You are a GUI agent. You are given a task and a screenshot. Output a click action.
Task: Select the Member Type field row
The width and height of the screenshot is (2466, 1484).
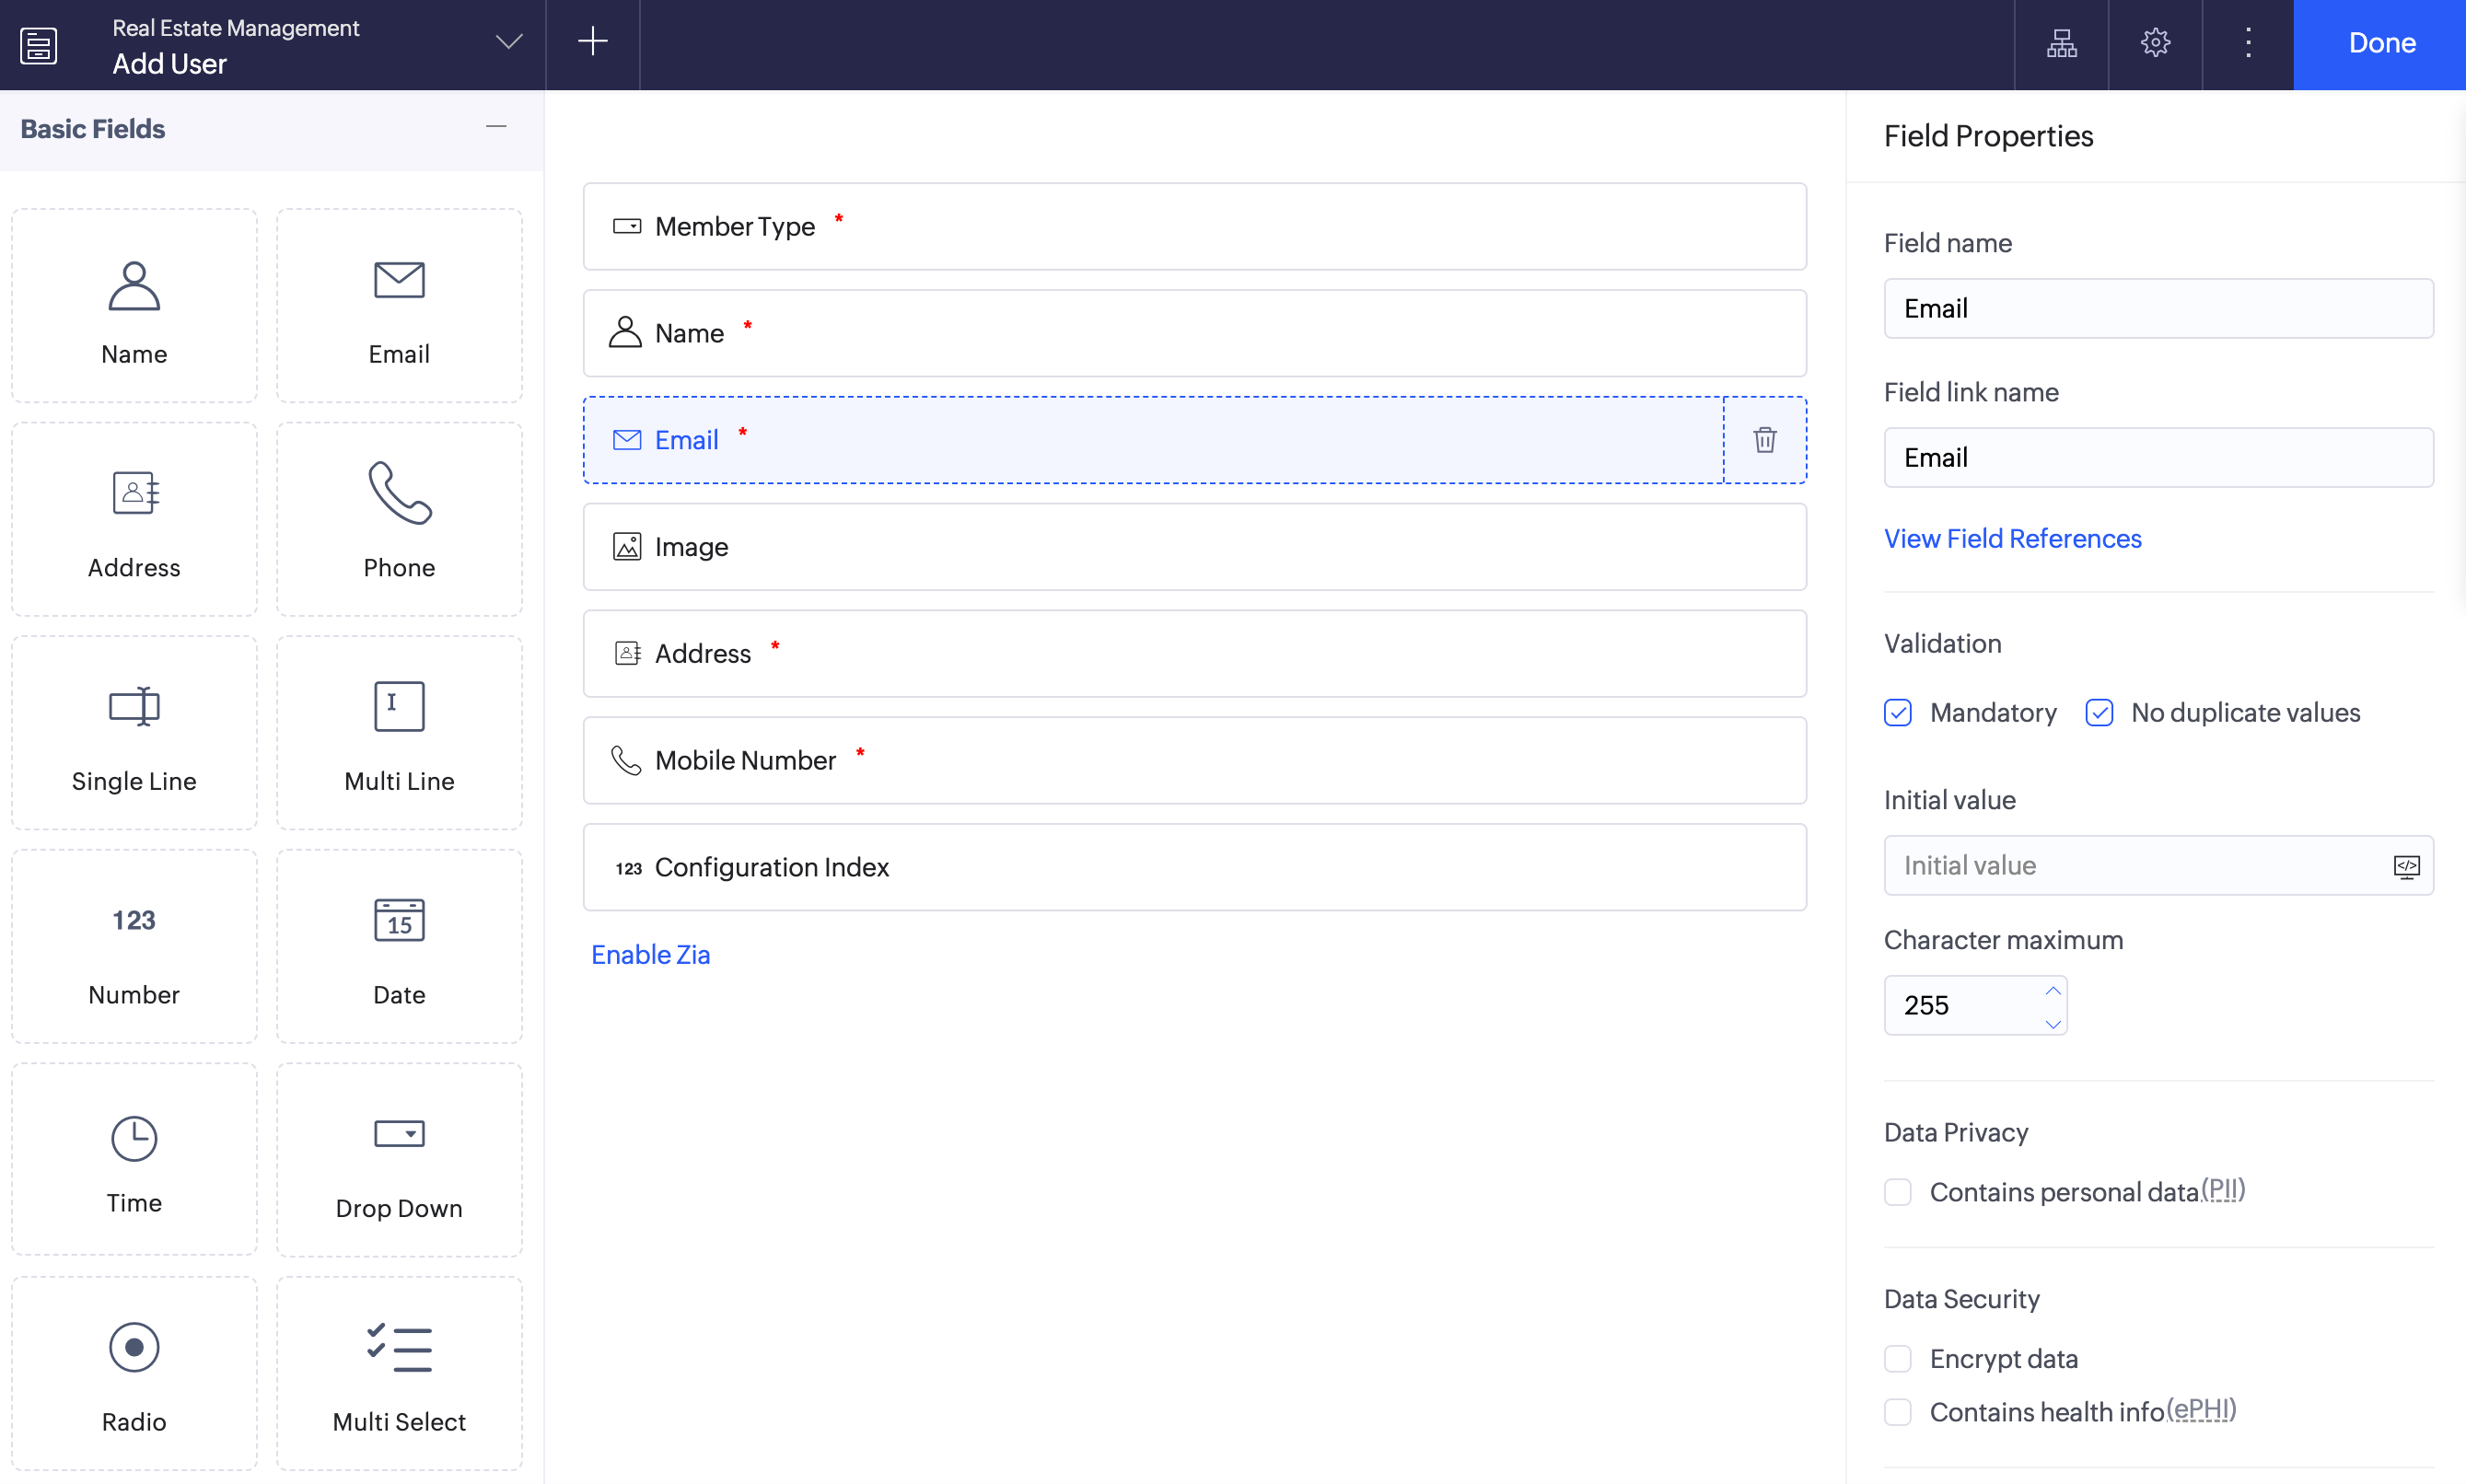click(x=1194, y=227)
